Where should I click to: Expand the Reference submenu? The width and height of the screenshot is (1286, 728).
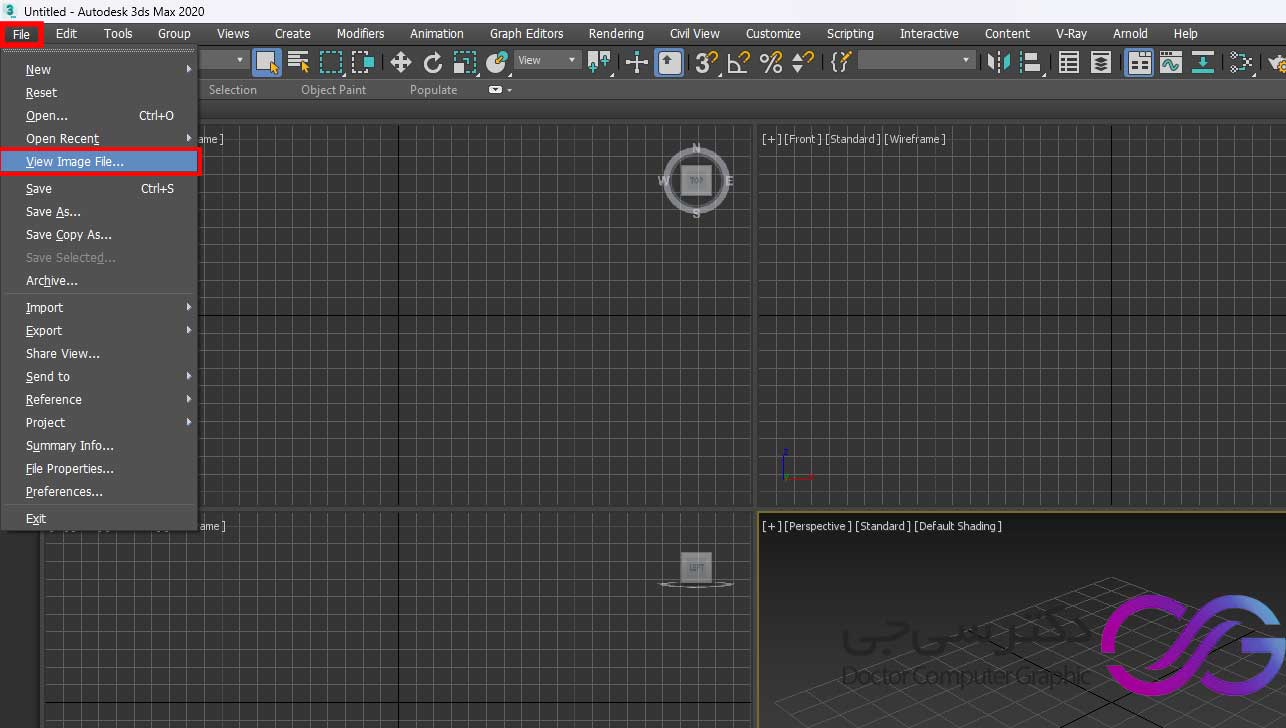(100, 400)
